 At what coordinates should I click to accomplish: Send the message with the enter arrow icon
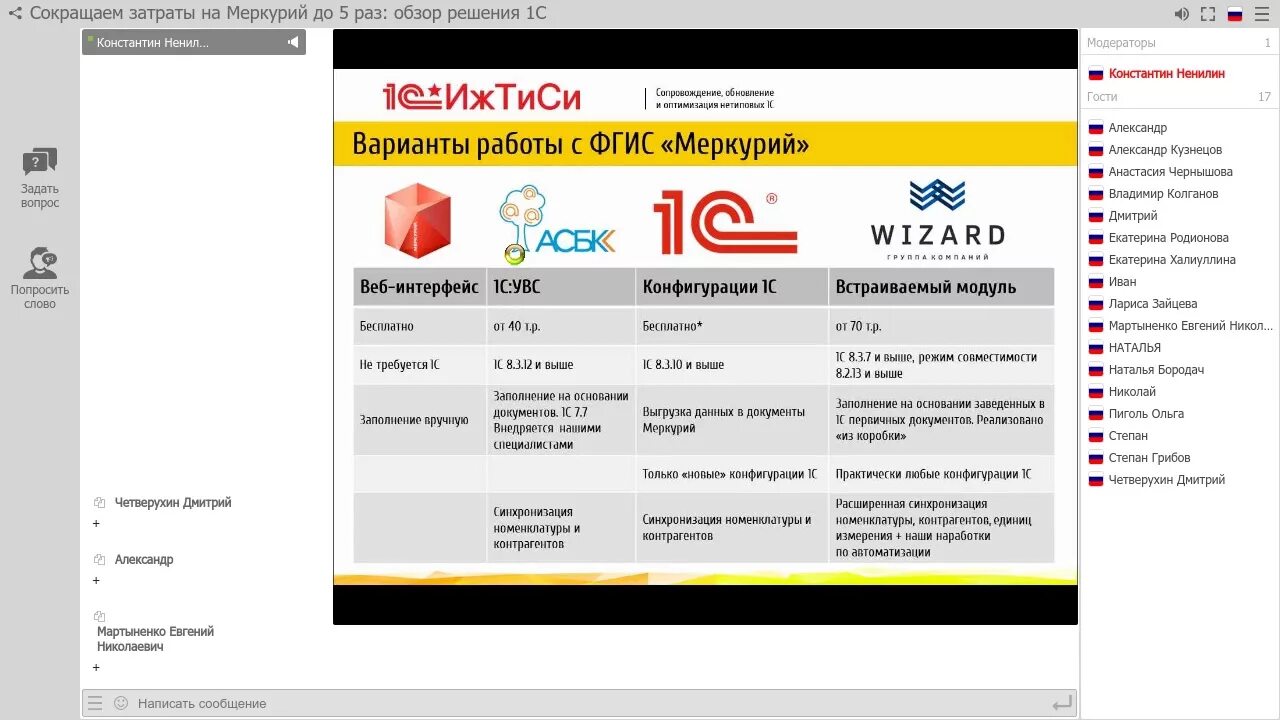1062,704
